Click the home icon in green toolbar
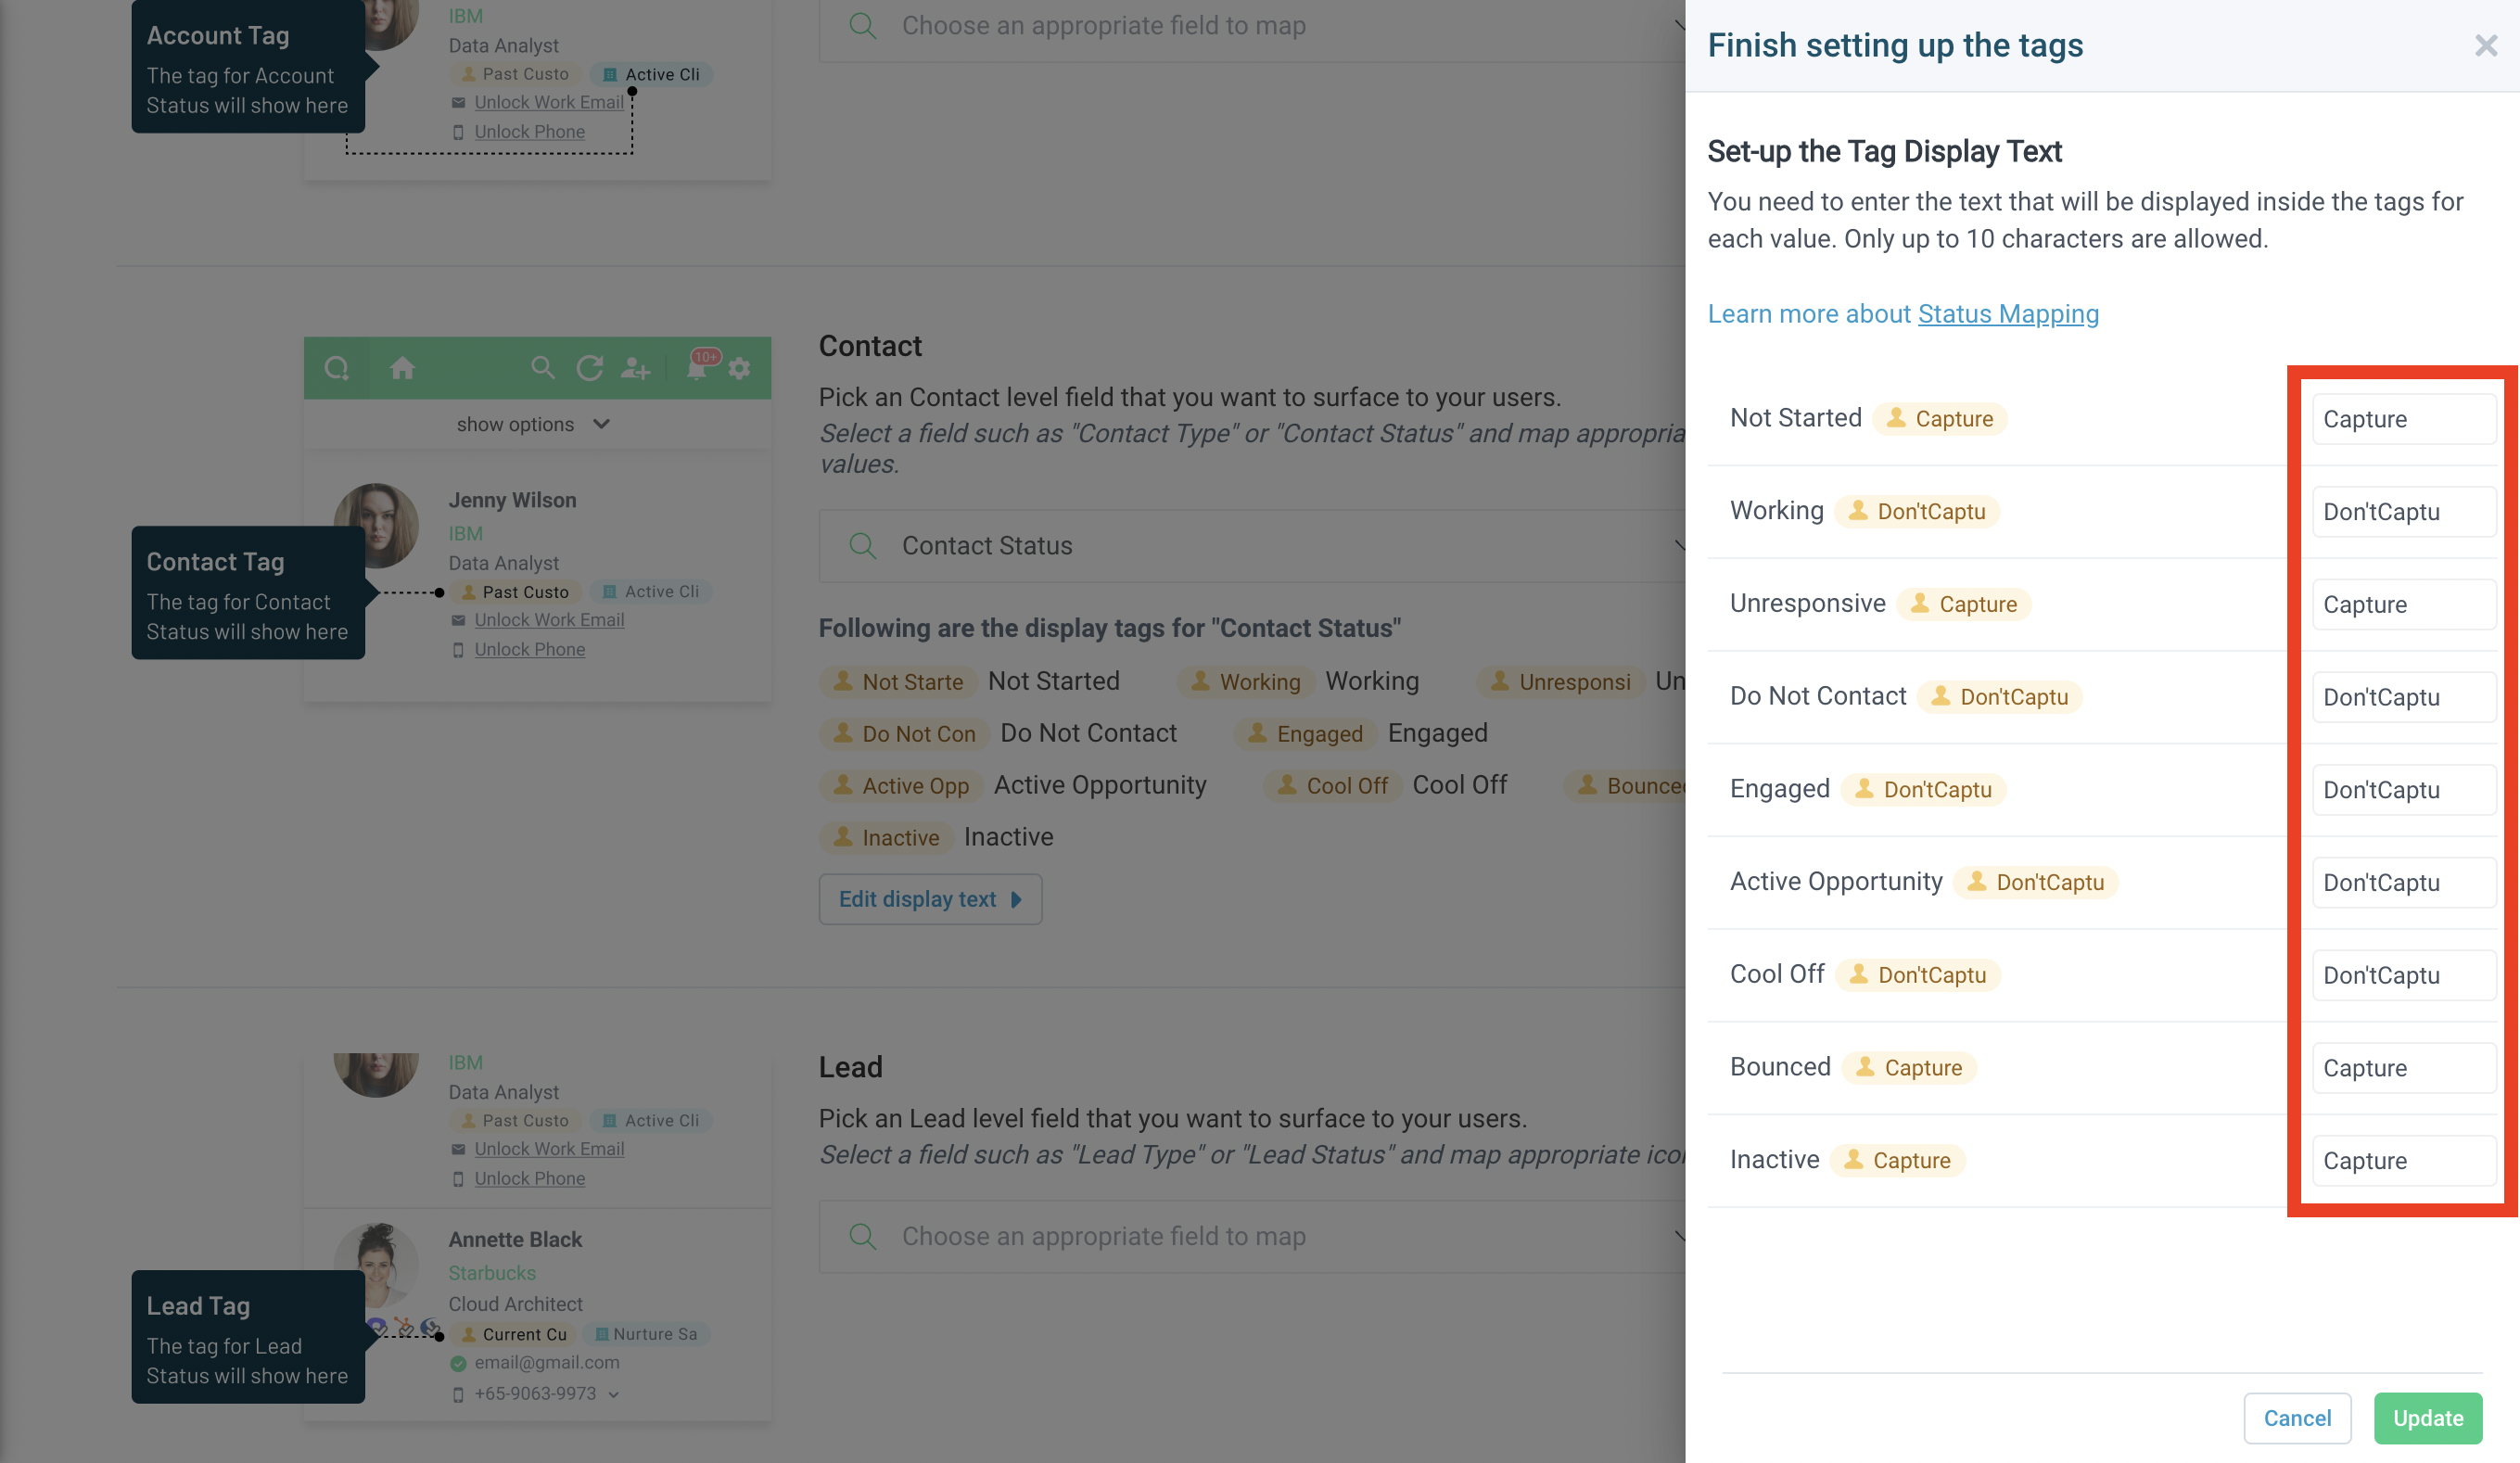This screenshot has height=1463, width=2520. 402,368
